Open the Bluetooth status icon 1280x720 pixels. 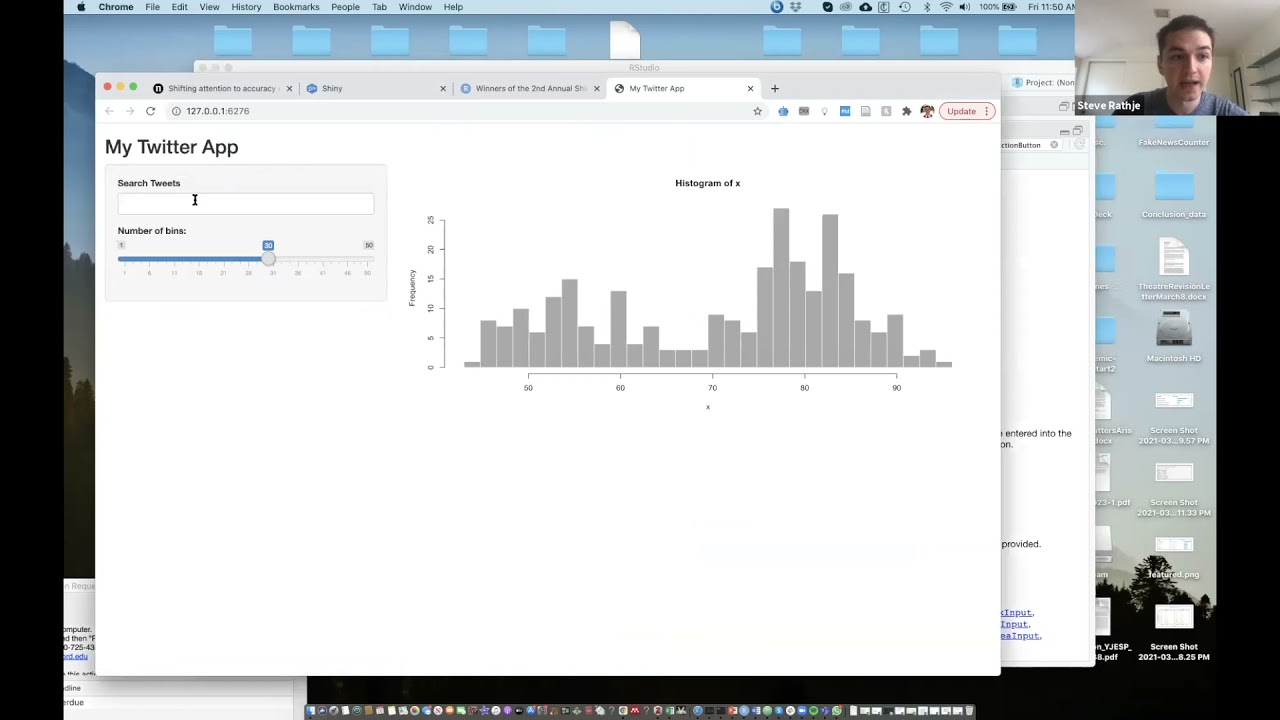tap(926, 7)
